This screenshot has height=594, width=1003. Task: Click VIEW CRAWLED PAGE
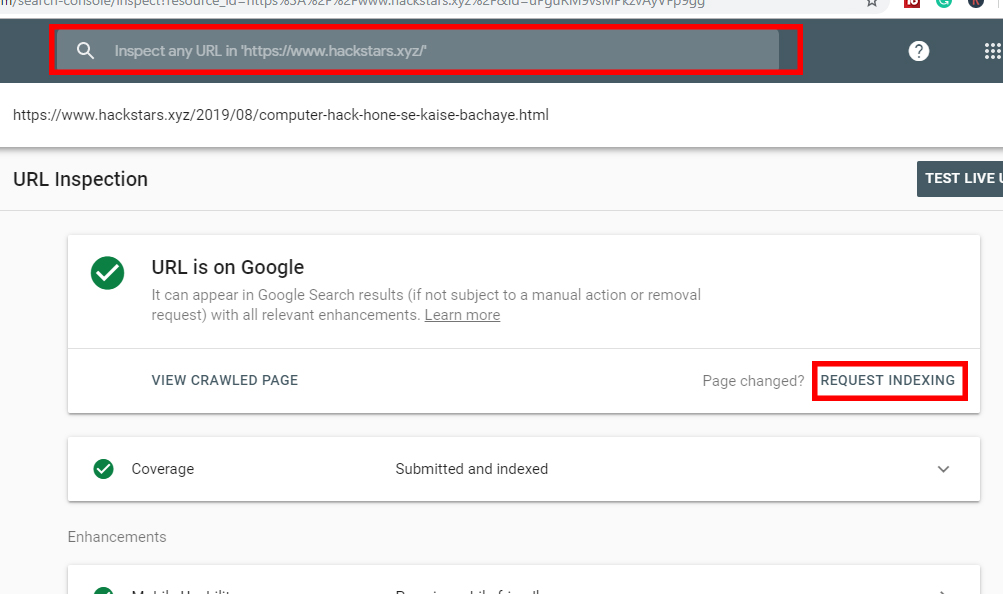pos(225,380)
